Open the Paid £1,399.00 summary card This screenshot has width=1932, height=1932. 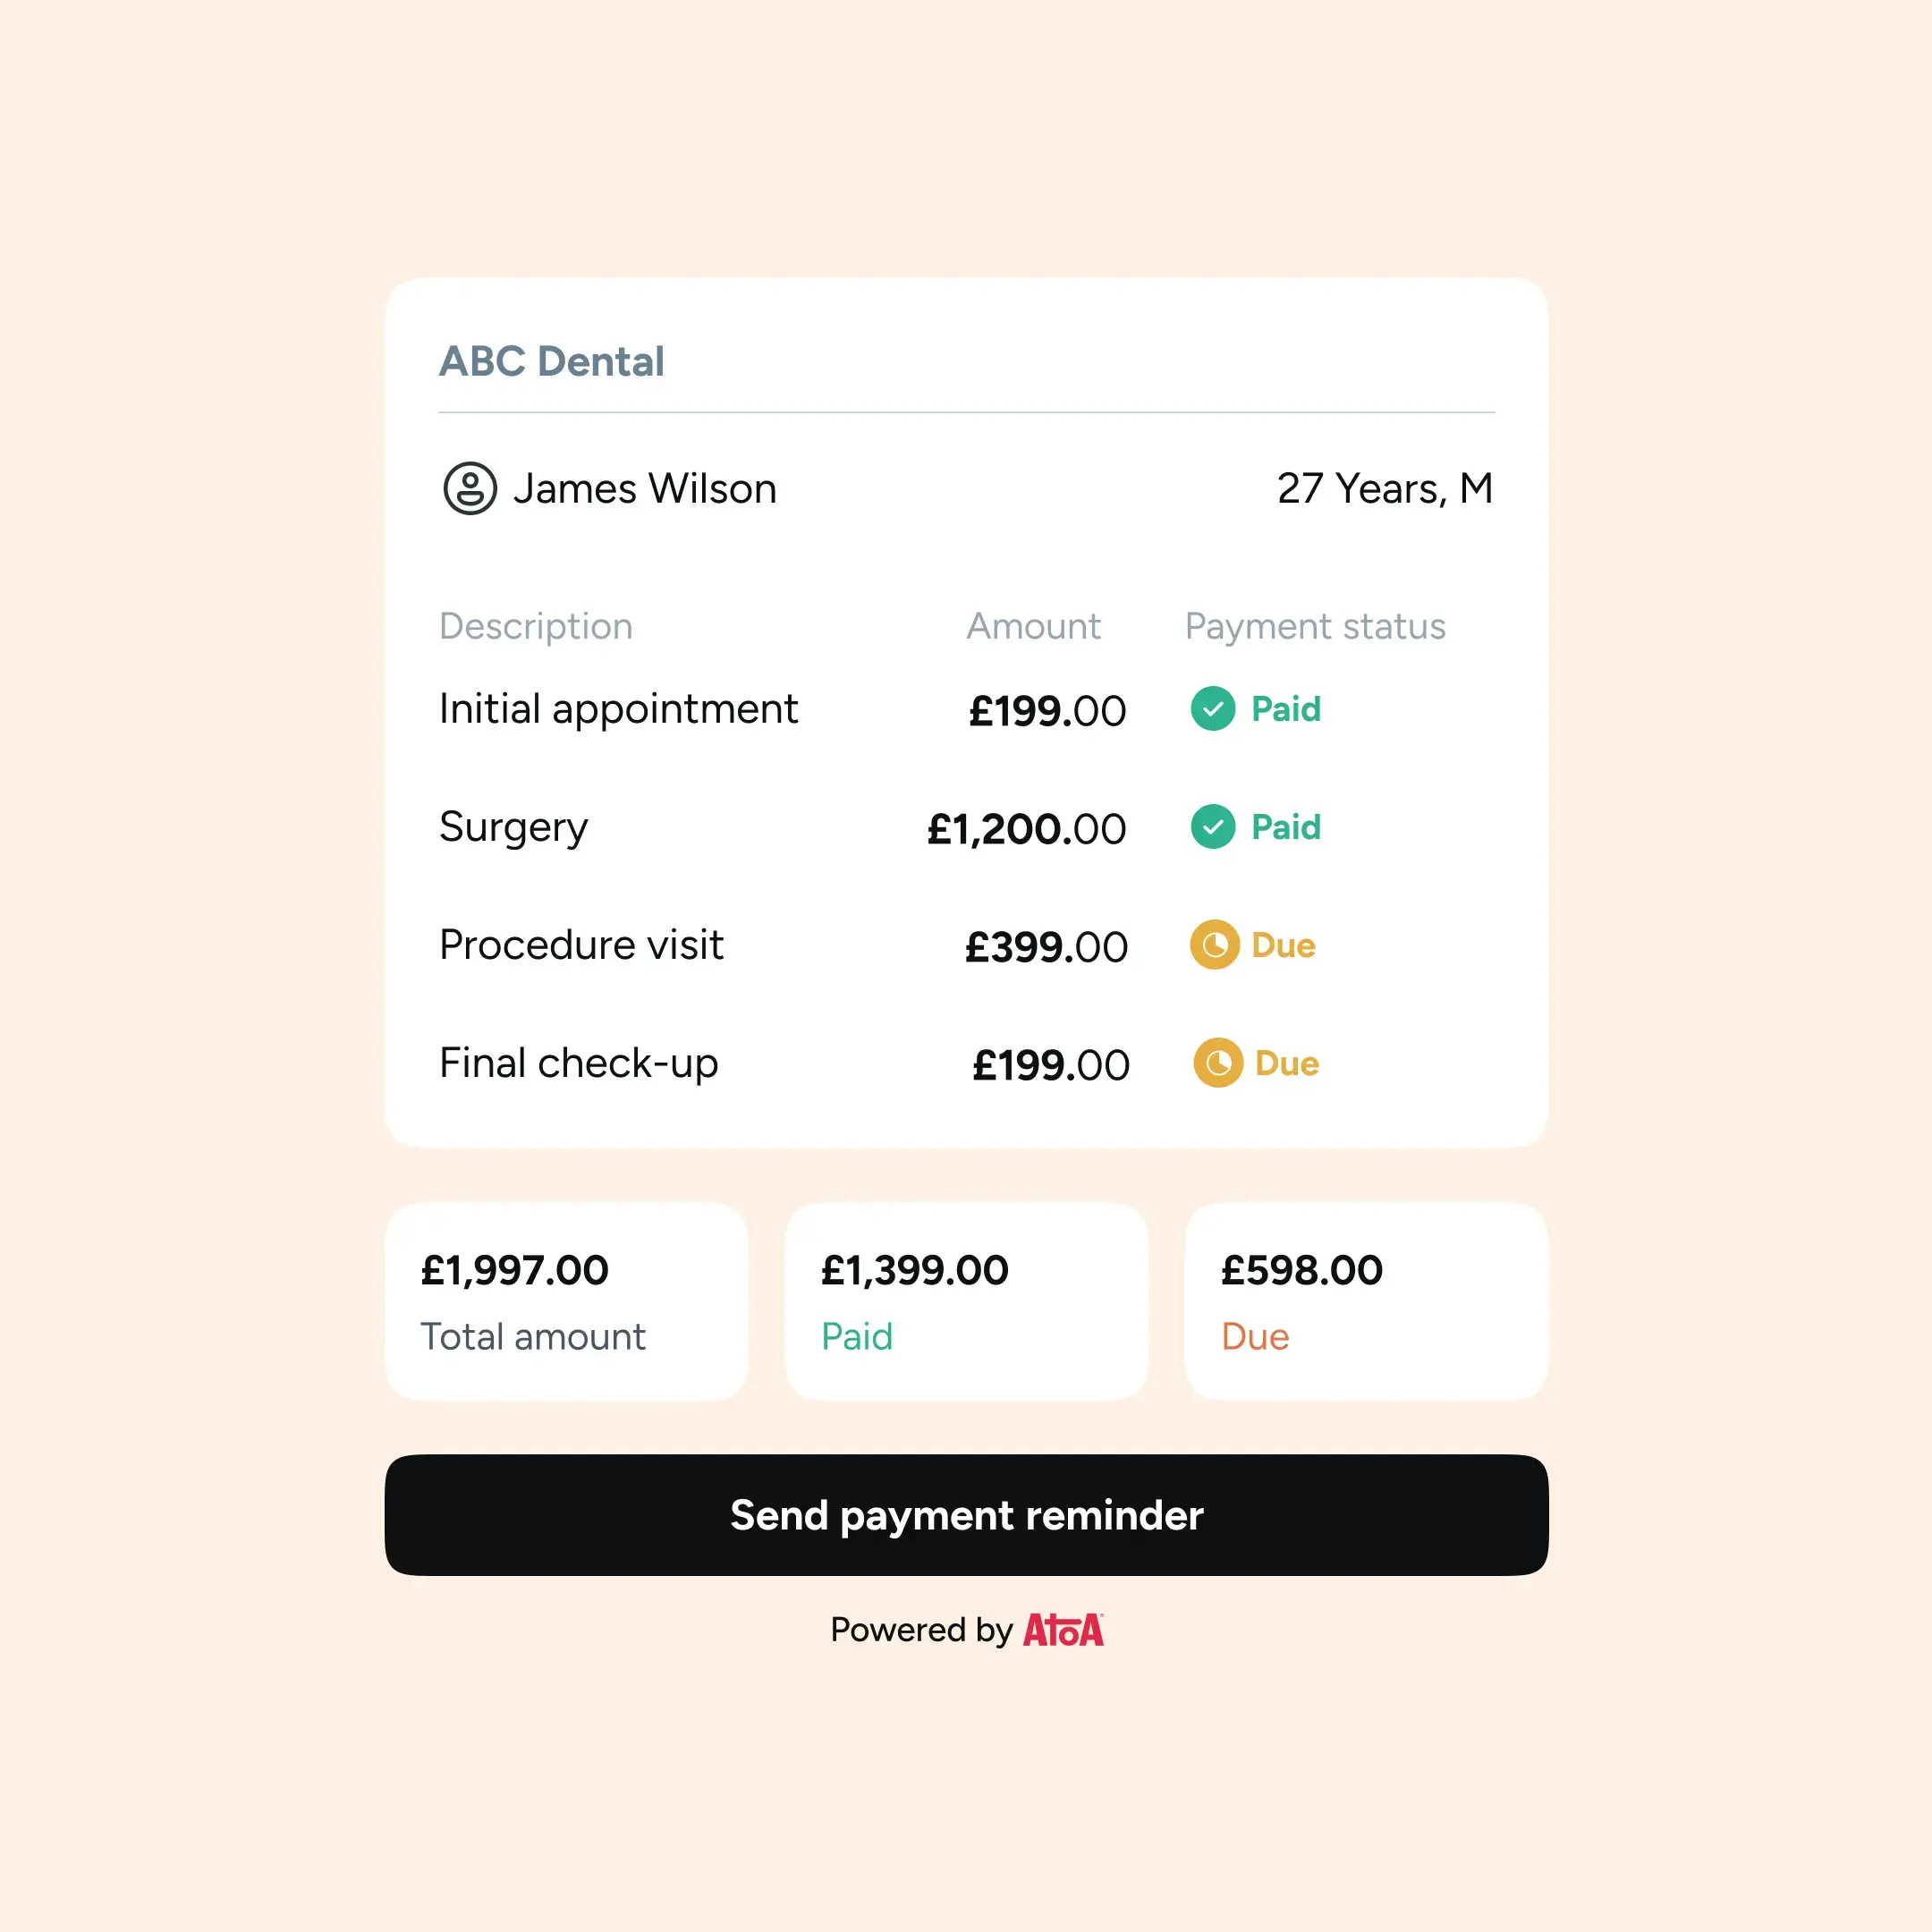[x=966, y=1301]
